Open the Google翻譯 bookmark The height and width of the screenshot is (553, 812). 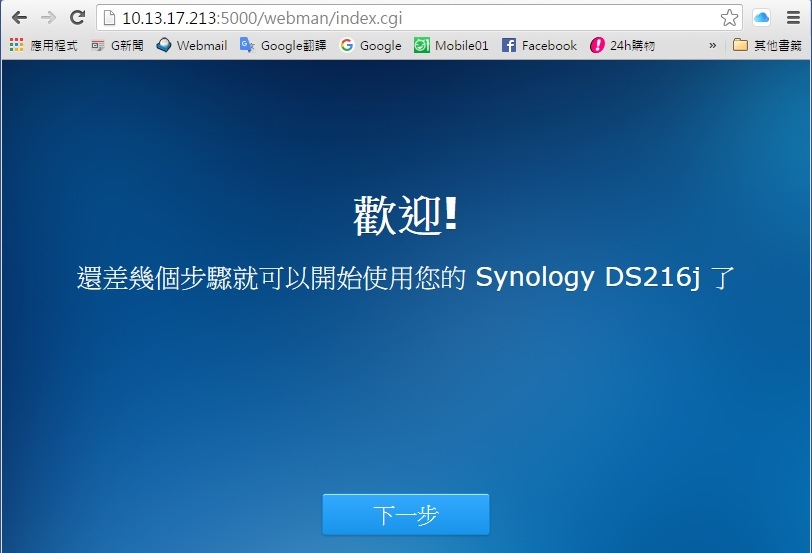(283, 46)
